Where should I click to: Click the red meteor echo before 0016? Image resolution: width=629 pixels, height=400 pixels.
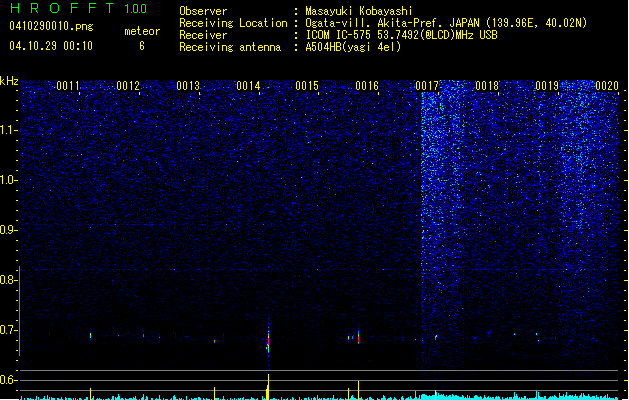tap(358, 337)
